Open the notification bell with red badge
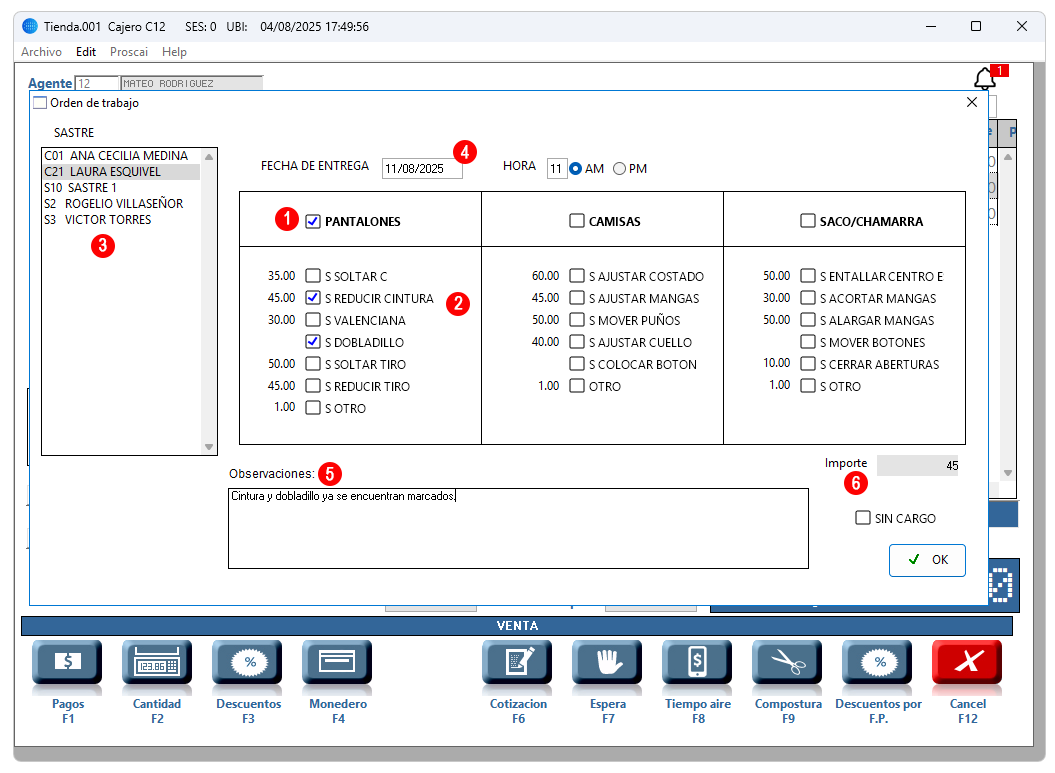1055x773 pixels. pyautogui.click(x=986, y=78)
